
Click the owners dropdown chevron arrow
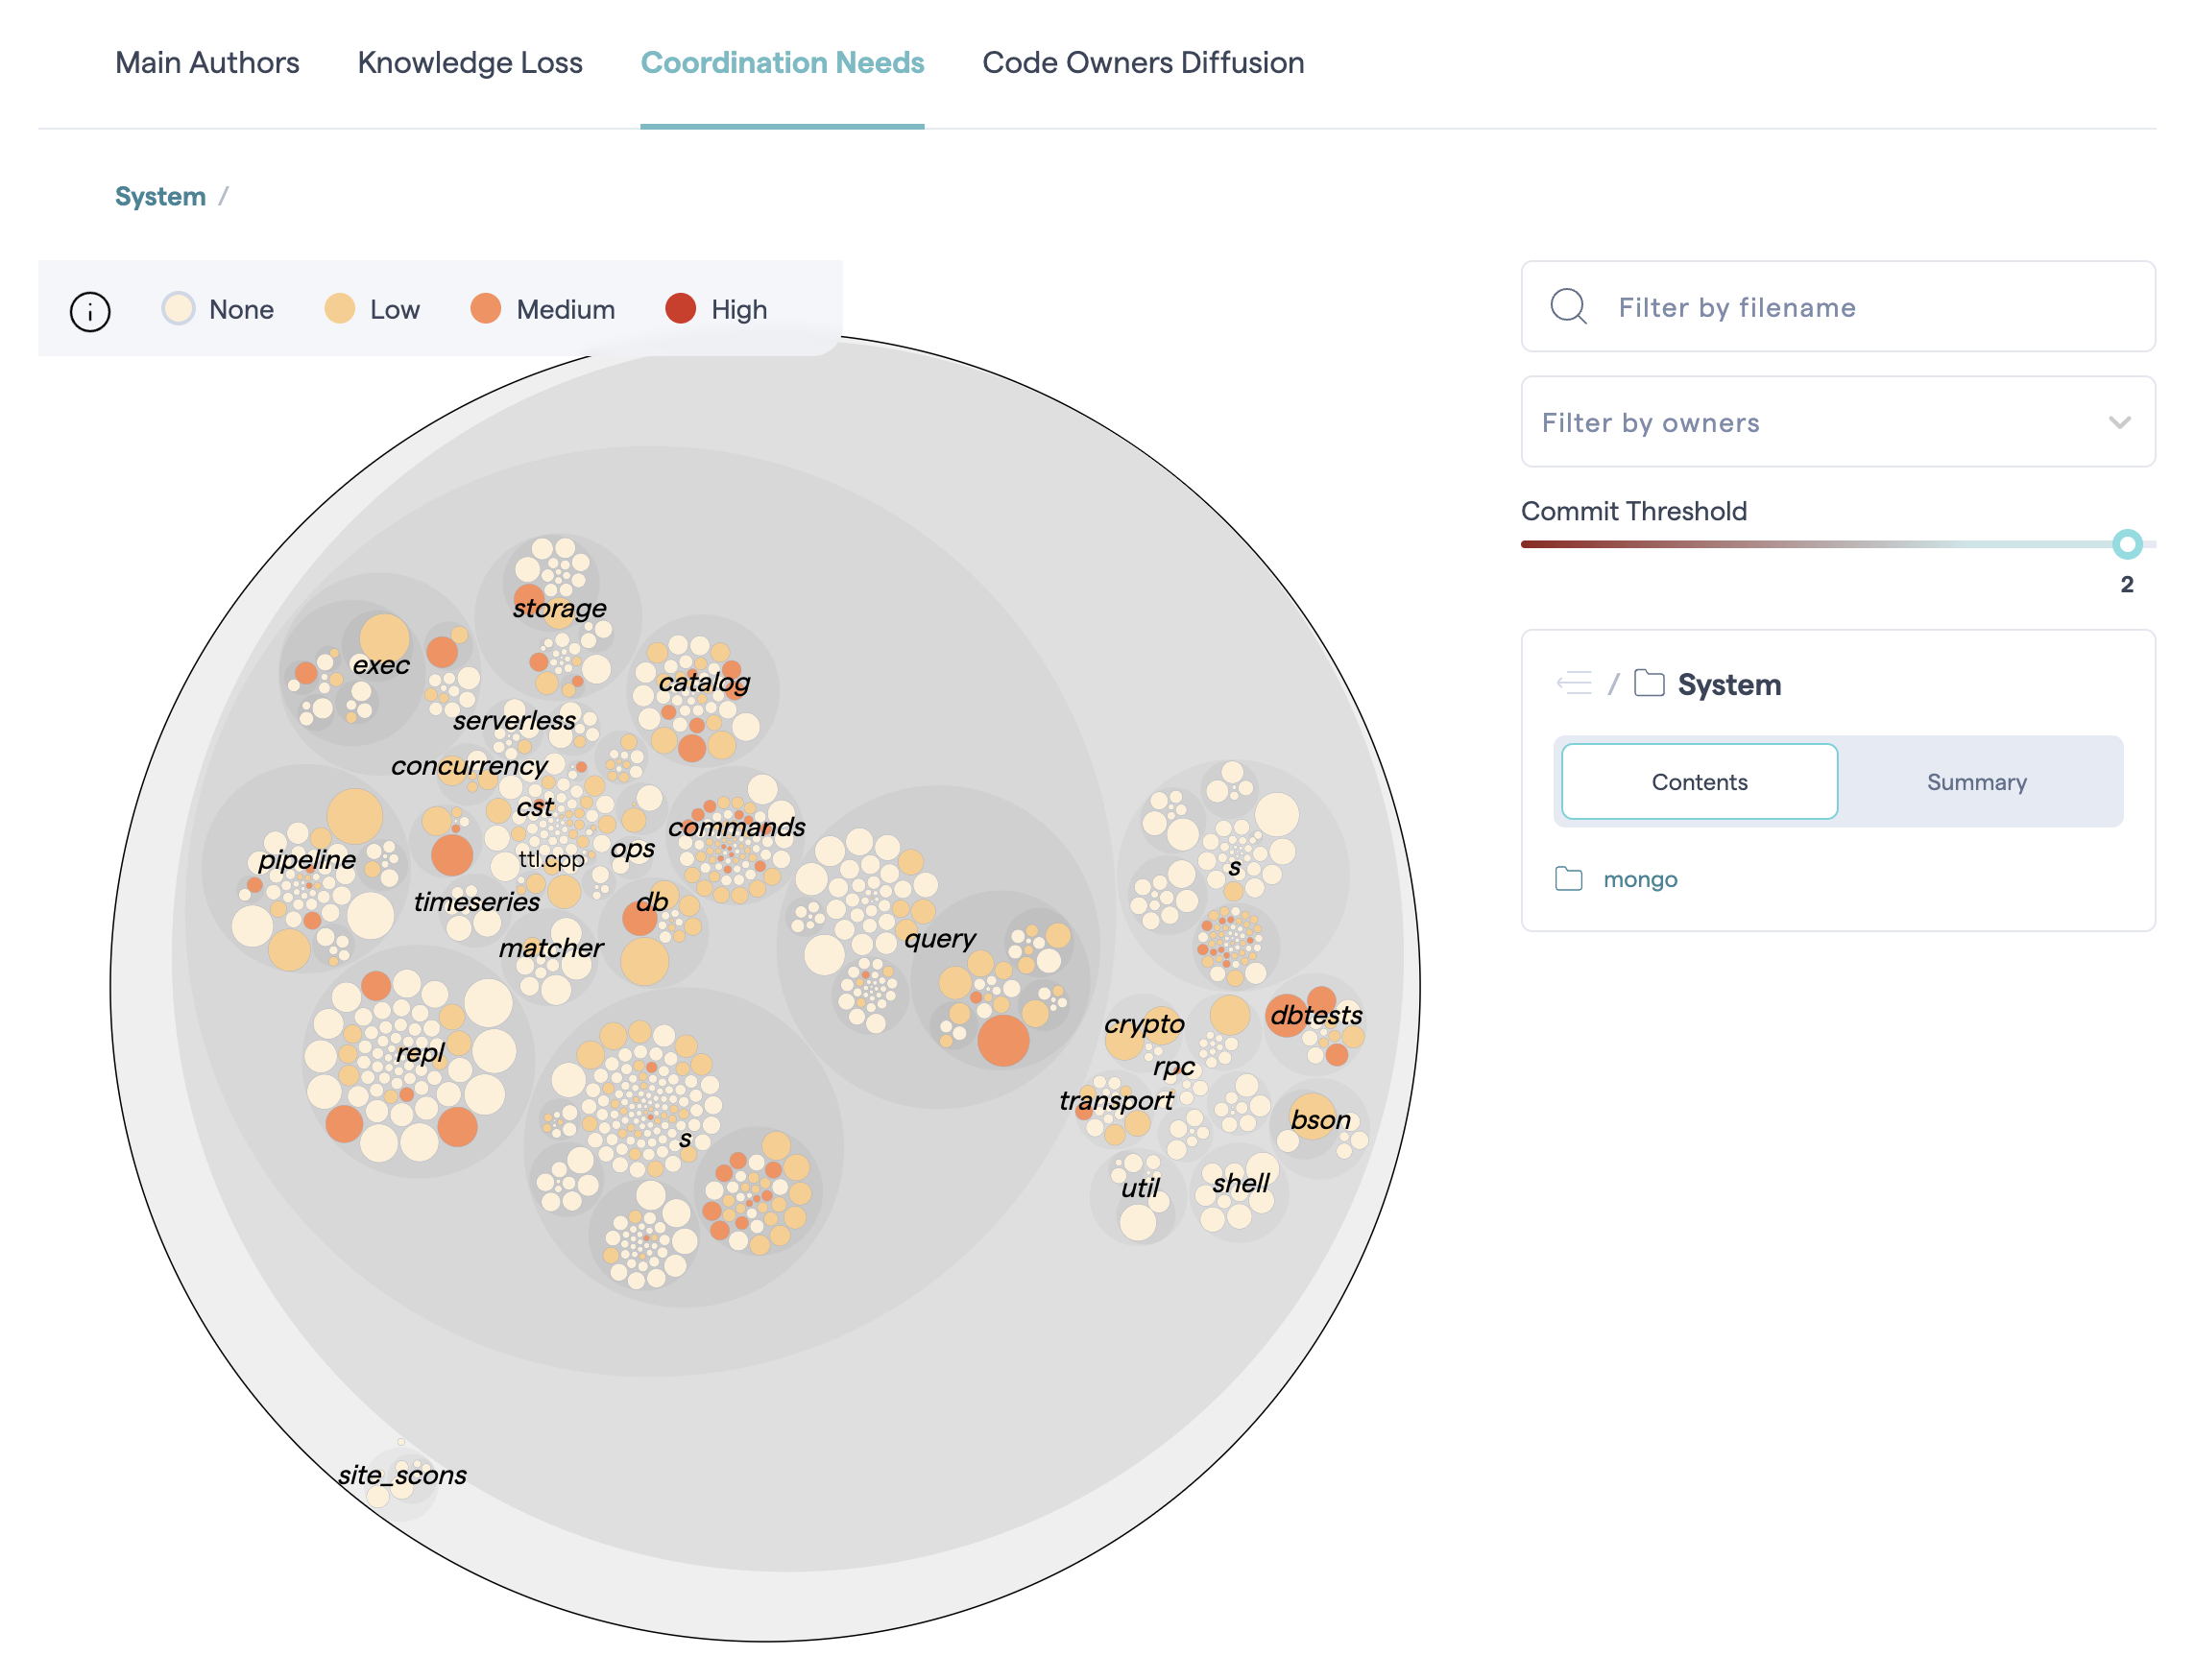point(2118,422)
